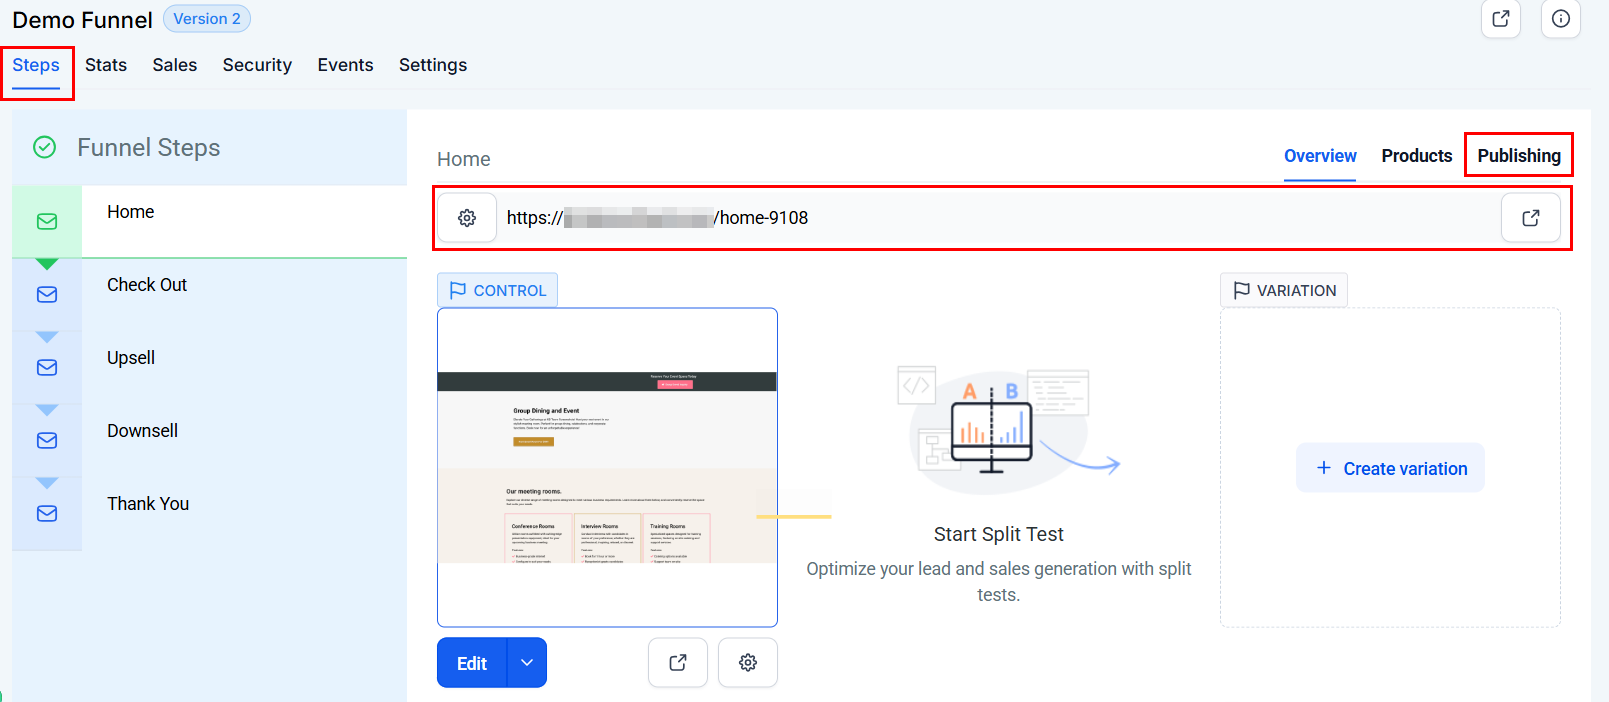Select the Upsell funnel step
Screen dimensions: 1609x702
point(210,367)
